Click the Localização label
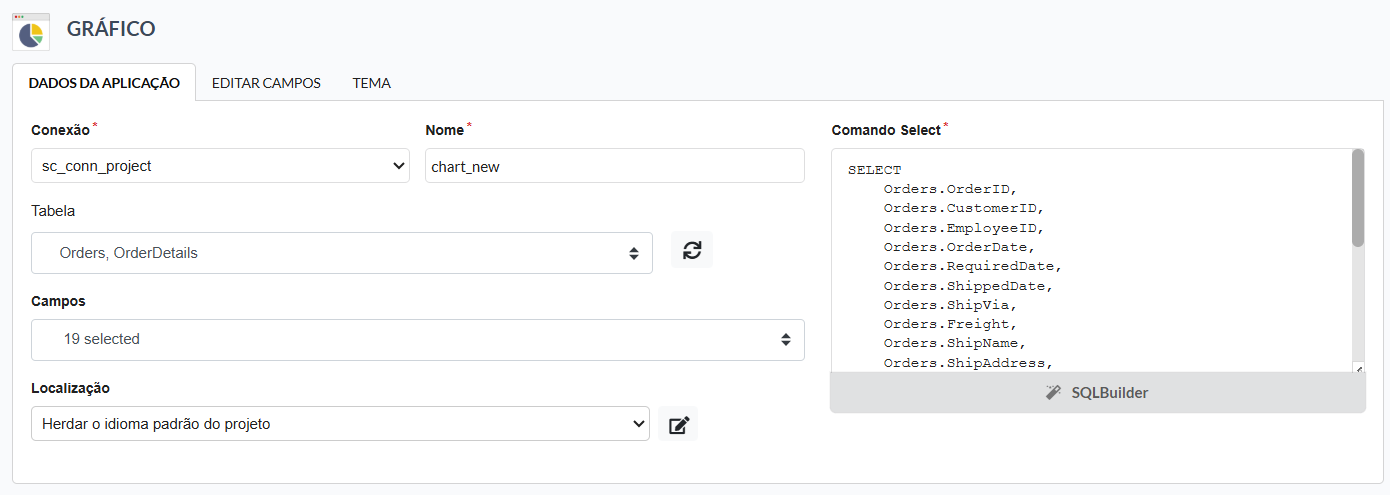Viewport: 1390px width, 495px height. click(70, 388)
